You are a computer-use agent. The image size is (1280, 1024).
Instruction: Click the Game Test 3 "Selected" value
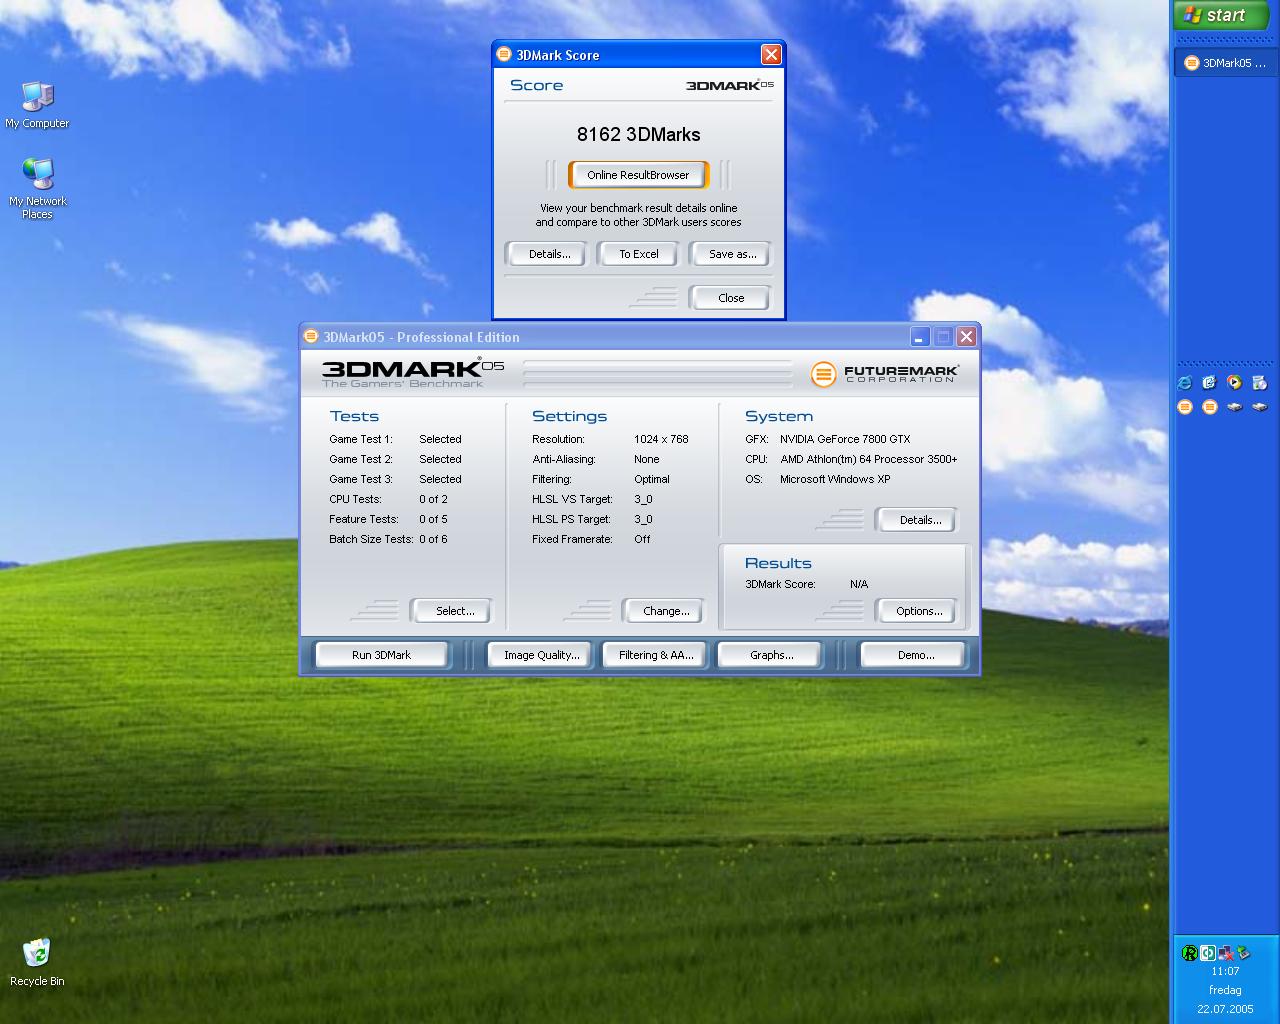440,479
